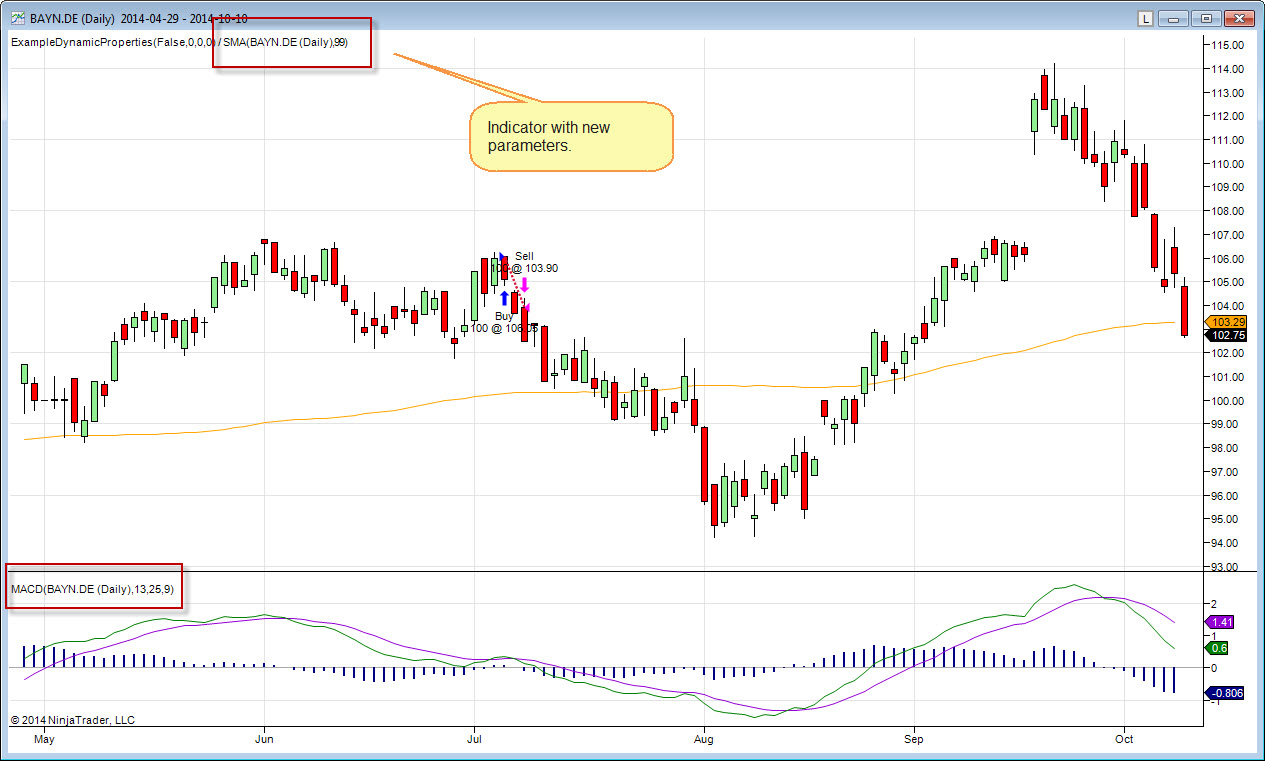
Task: Click the purple 1.41 MACD value marker
Action: coord(1221,622)
